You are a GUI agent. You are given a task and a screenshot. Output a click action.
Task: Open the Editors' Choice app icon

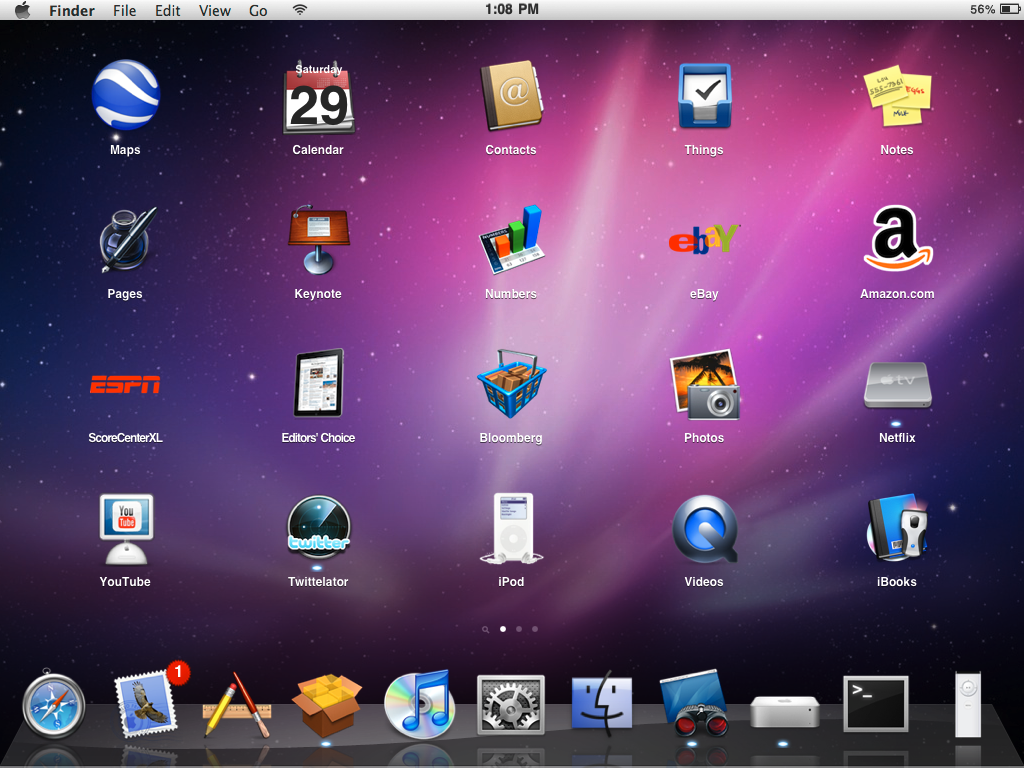pyautogui.click(x=318, y=383)
